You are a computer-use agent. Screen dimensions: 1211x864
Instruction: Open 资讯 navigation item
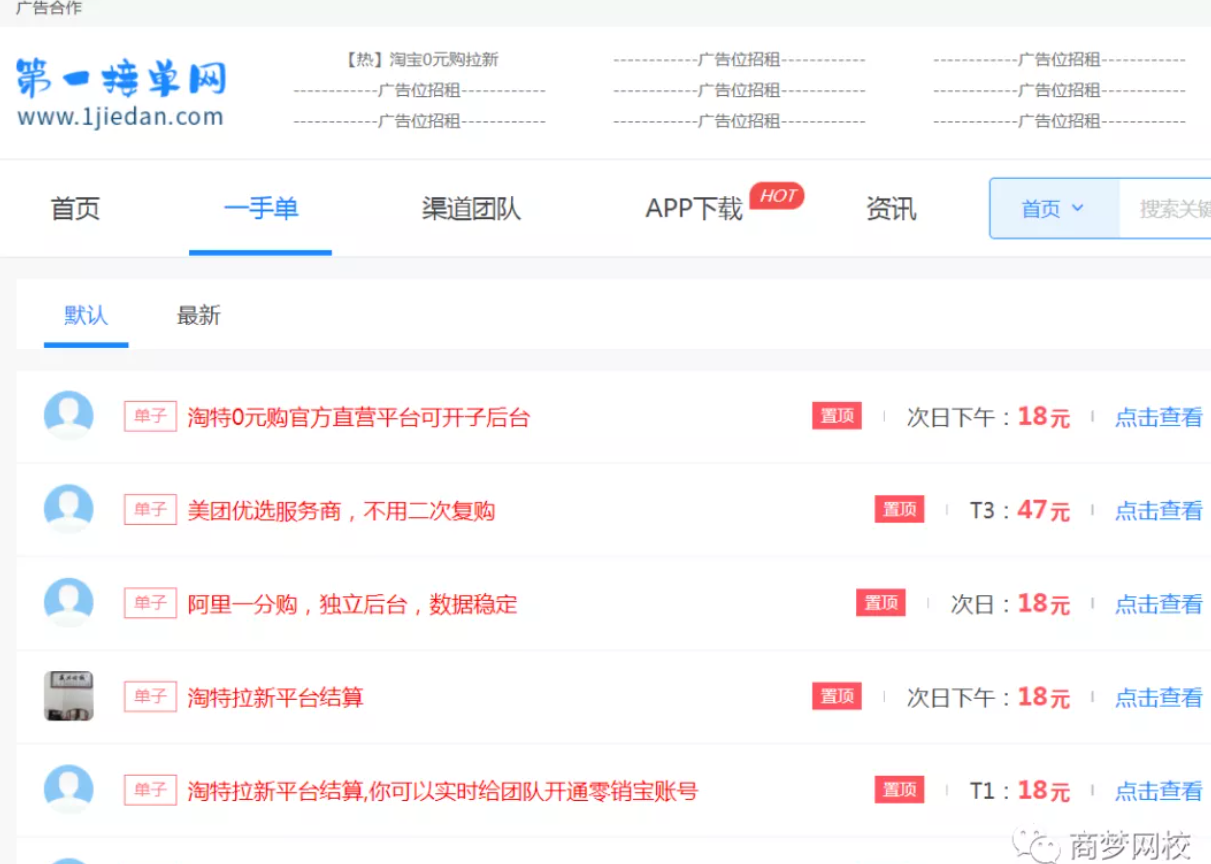pos(891,209)
